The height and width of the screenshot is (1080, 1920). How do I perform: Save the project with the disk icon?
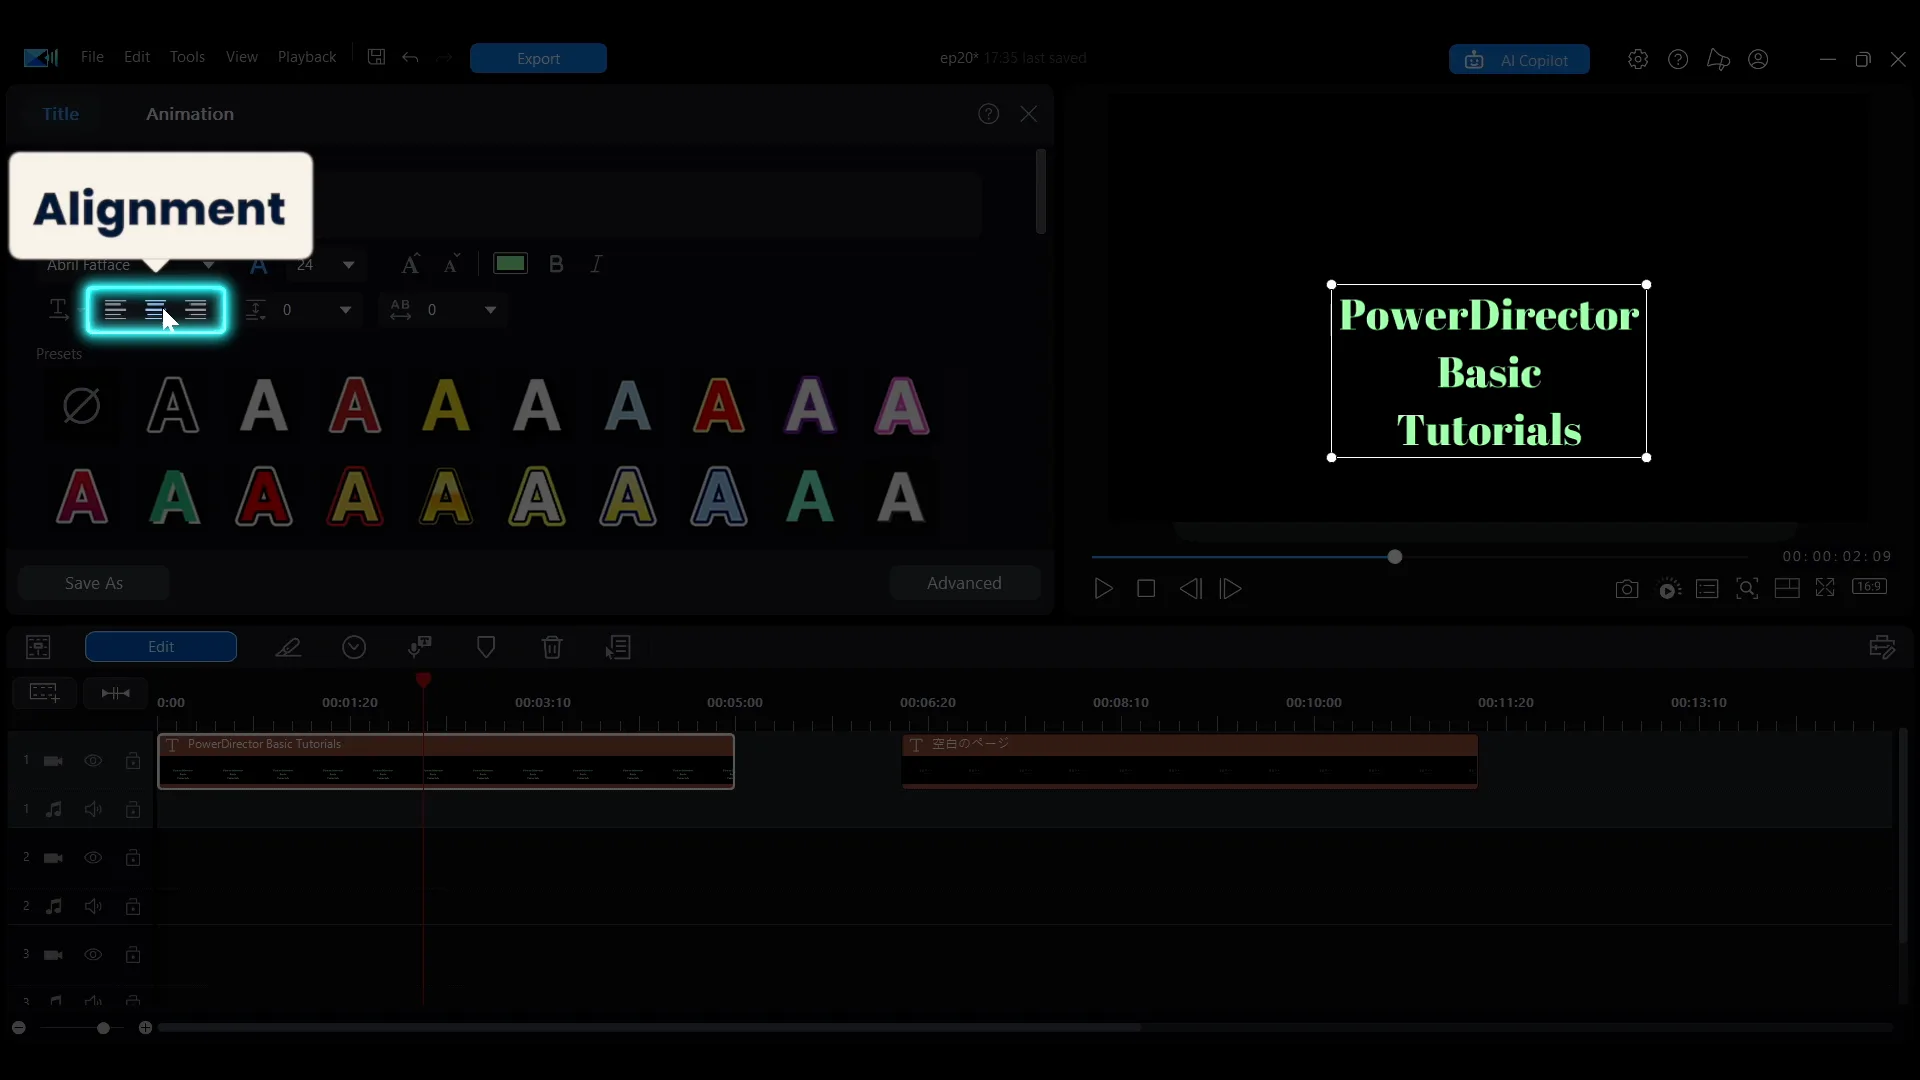[x=376, y=57]
